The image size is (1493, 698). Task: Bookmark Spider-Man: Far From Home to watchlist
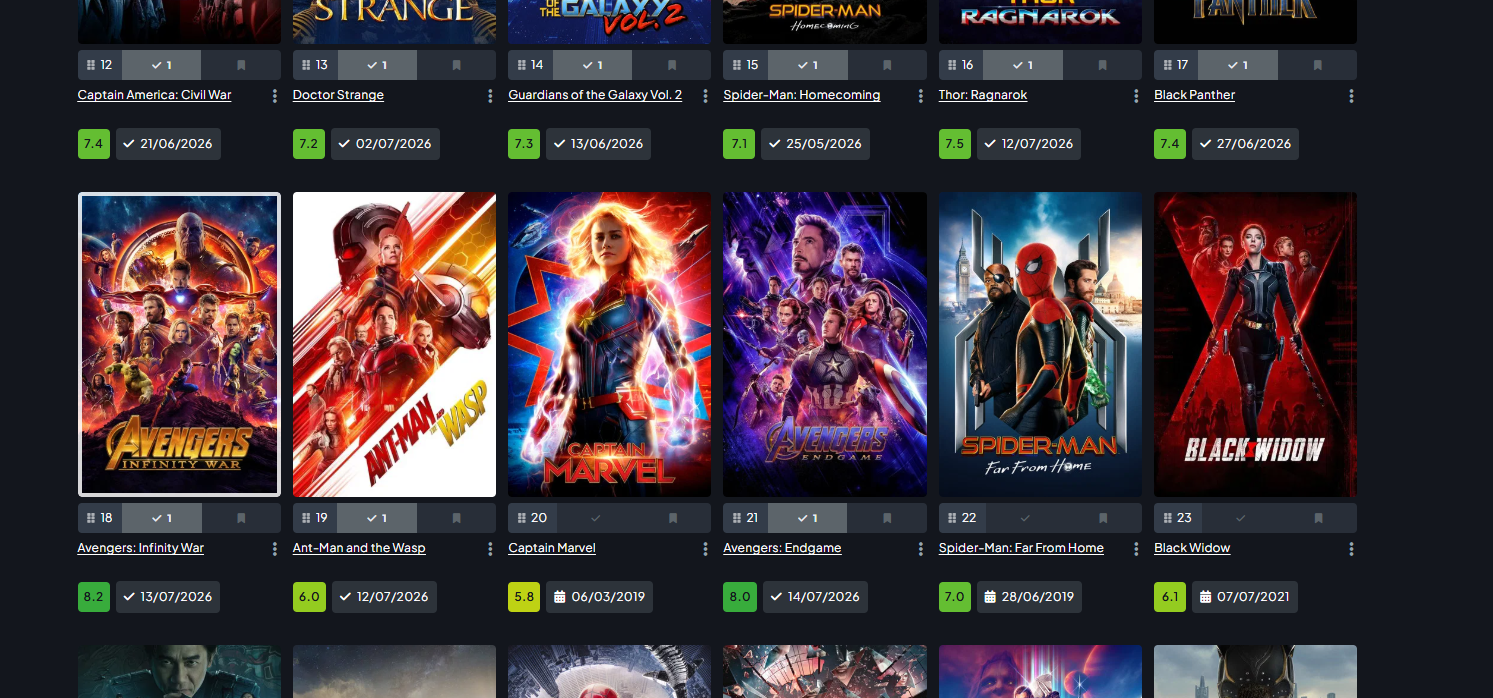point(1103,518)
